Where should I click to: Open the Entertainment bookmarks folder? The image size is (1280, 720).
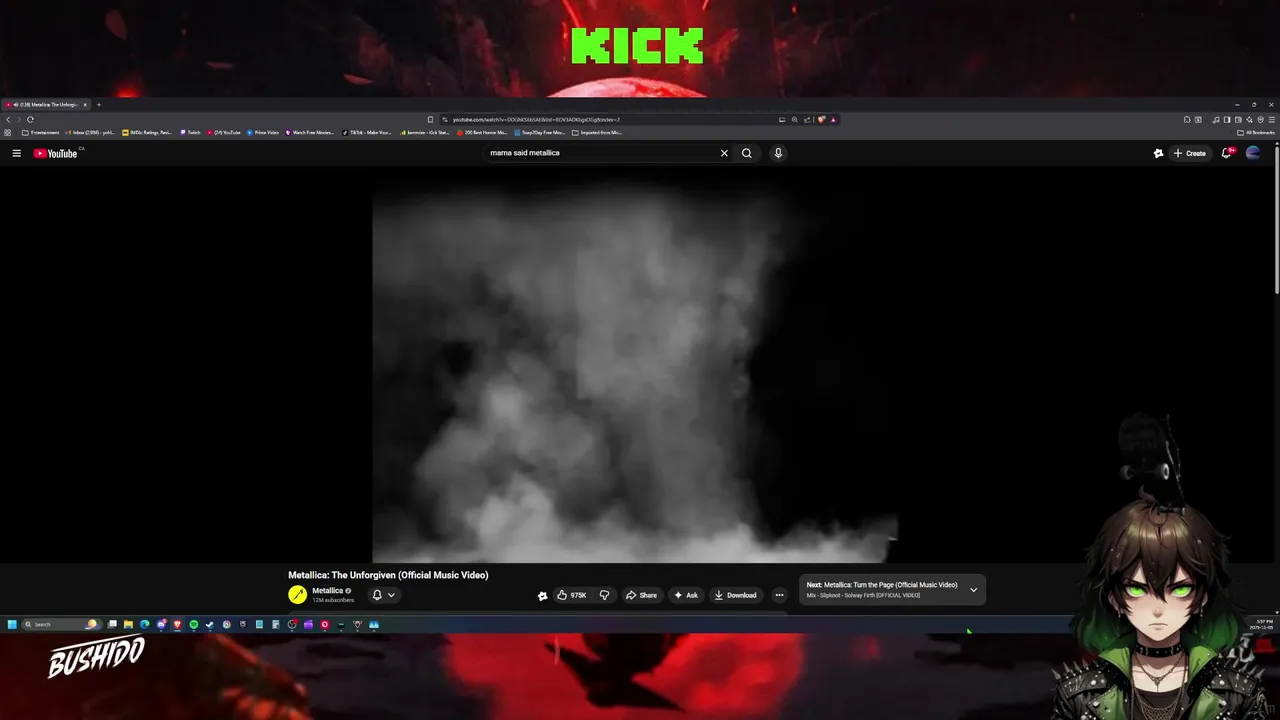[40, 132]
